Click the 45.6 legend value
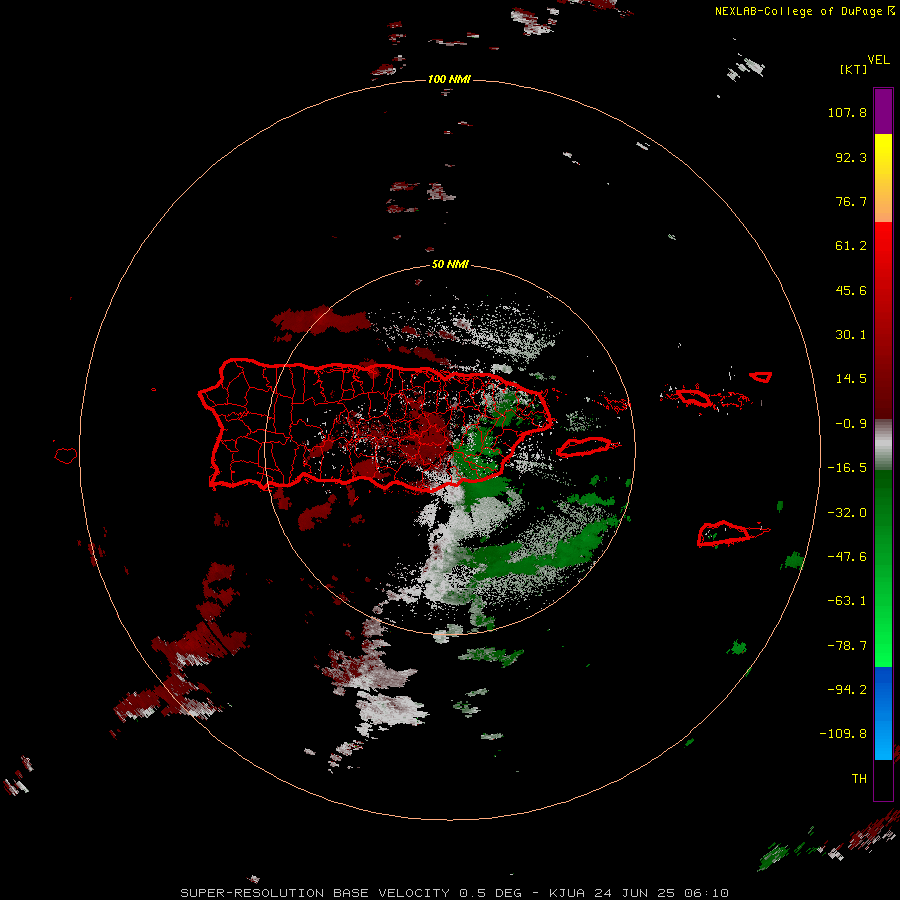This screenshot has width=900, height=900. click(851, 290)
